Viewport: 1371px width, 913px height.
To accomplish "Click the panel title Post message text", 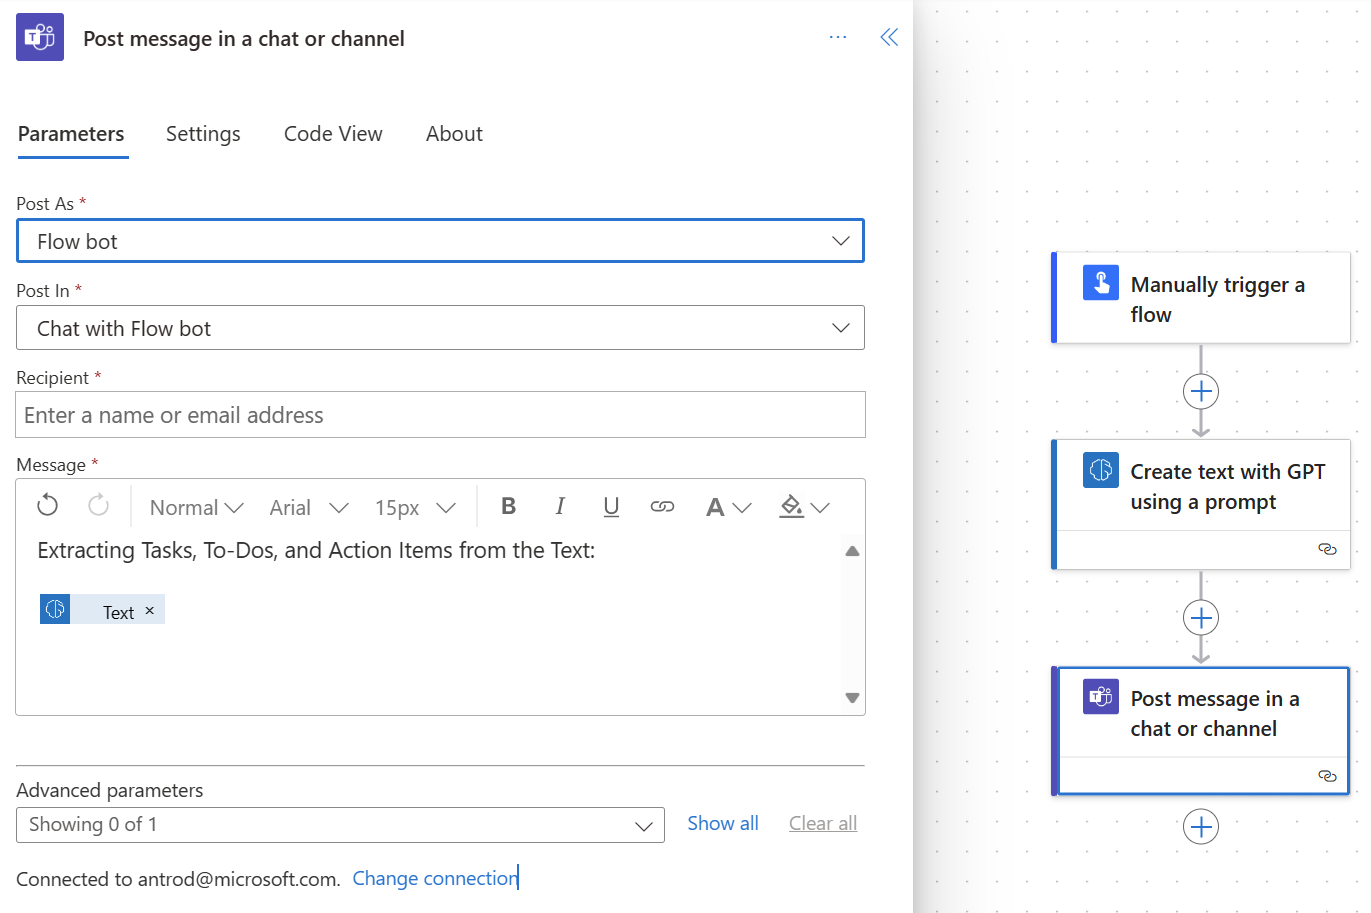I will [244, 38].
